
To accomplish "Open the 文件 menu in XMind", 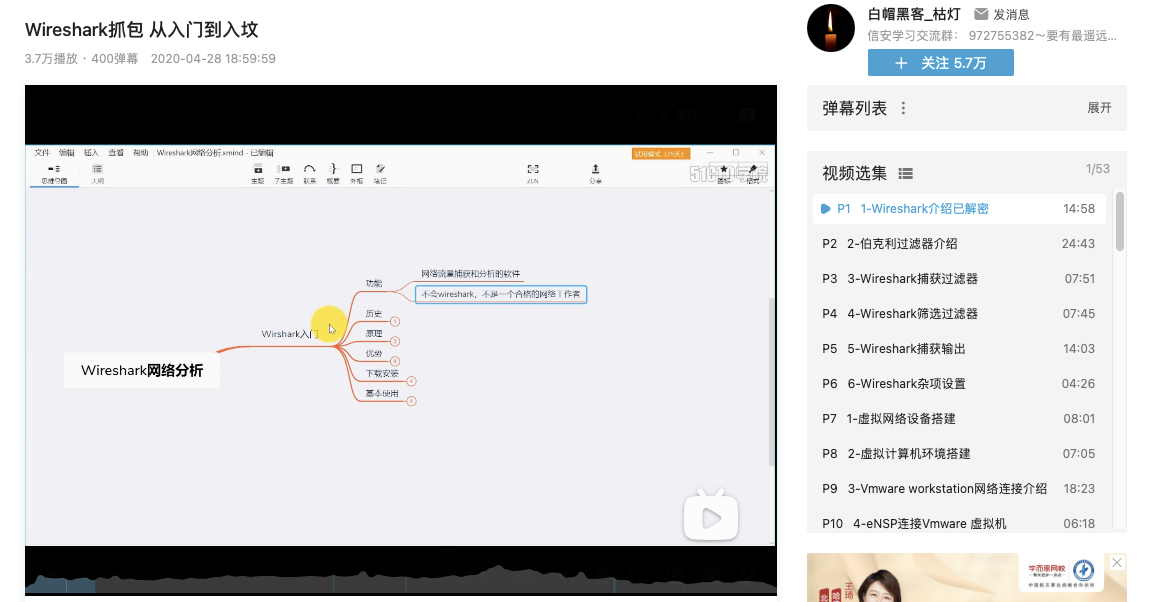I will pyautogui.click(x=42, y=152).
